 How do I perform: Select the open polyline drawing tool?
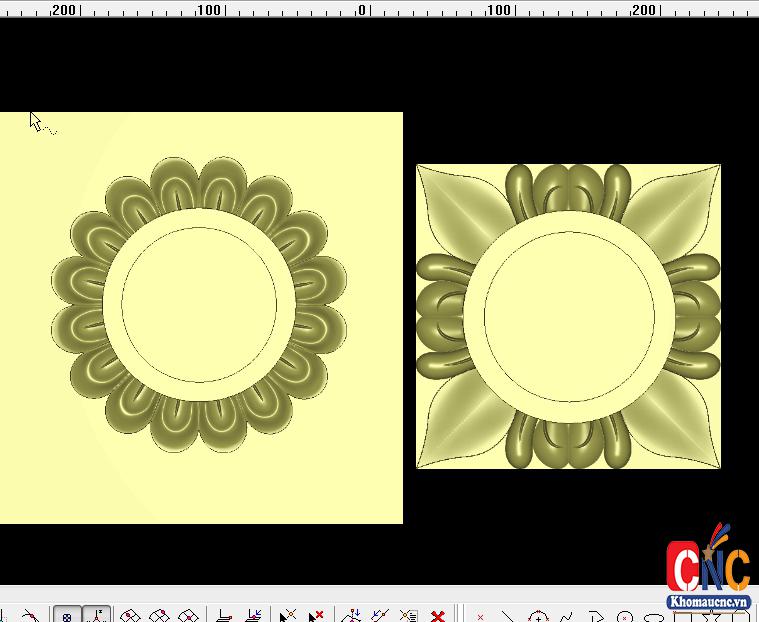tap(596, 616)
